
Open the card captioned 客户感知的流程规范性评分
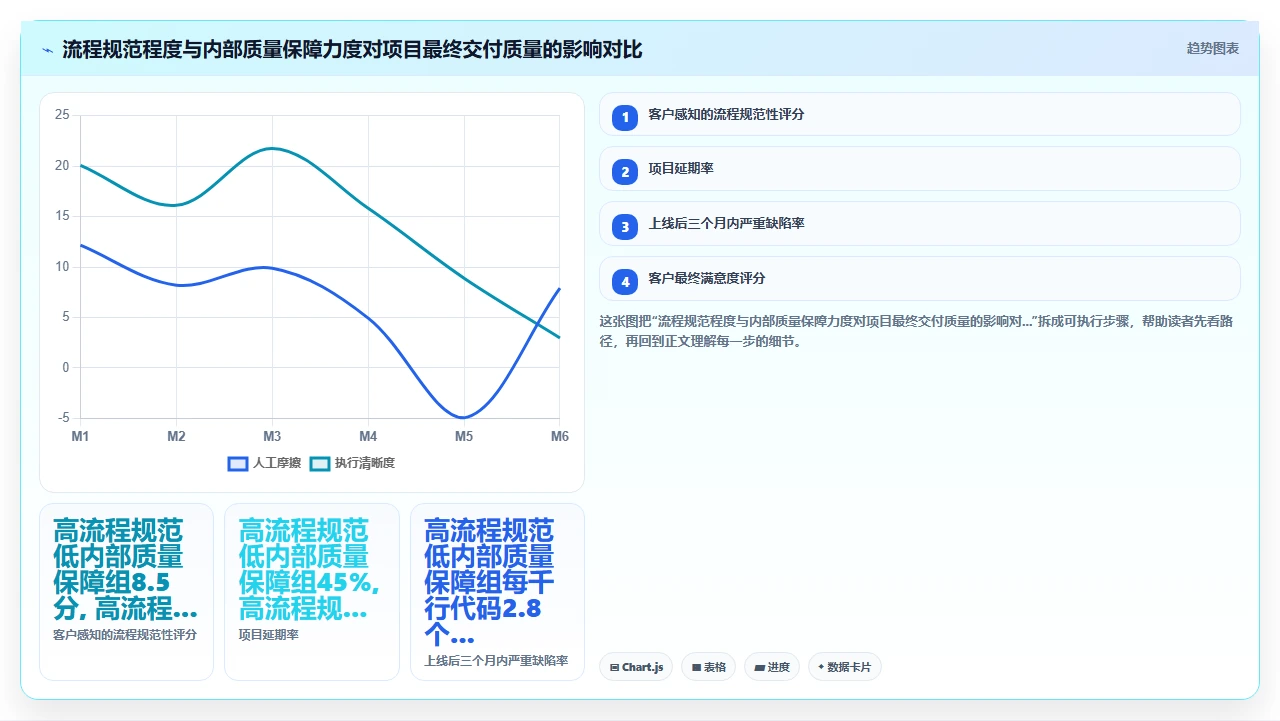(126, 592)
